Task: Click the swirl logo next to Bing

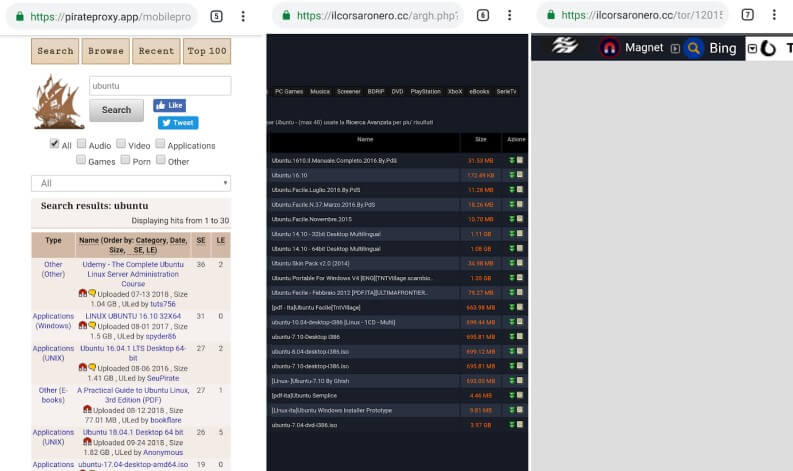Action: [x=768, y=49]
